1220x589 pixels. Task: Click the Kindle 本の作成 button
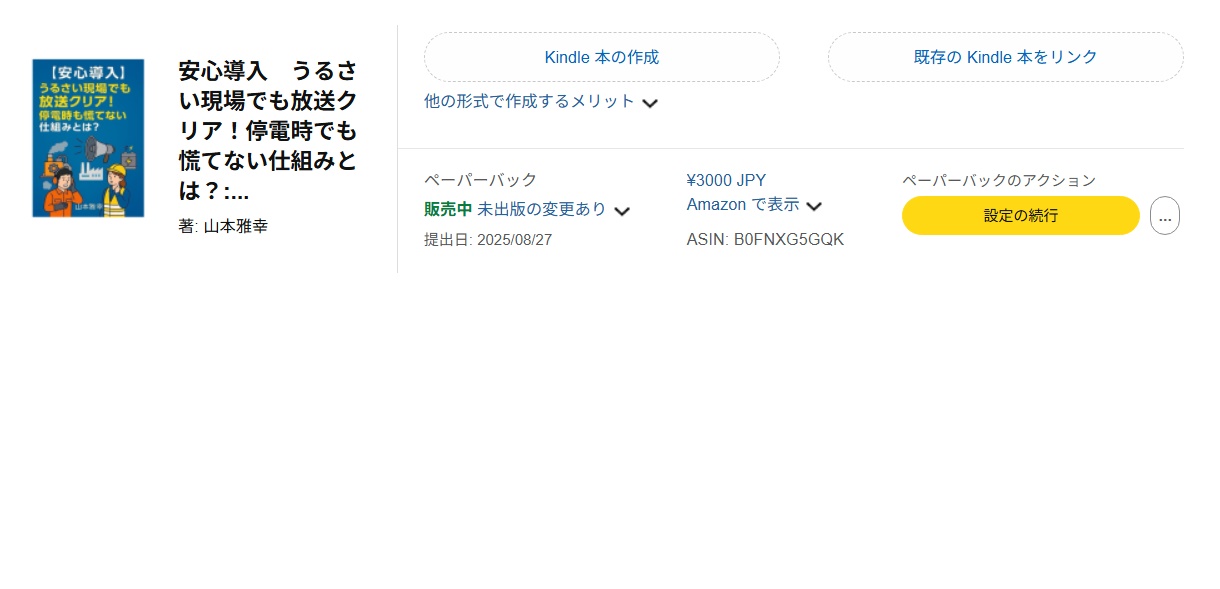coord(602,57)
